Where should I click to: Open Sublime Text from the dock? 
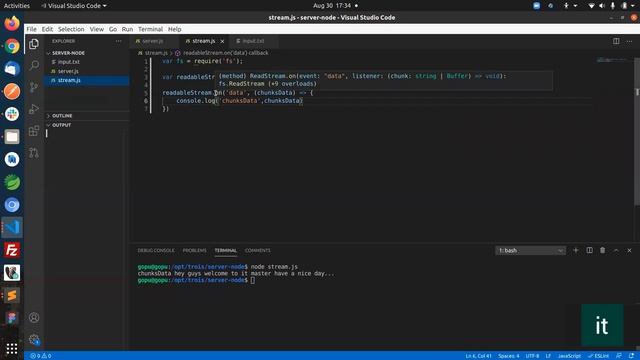click(x=12, y=295)
